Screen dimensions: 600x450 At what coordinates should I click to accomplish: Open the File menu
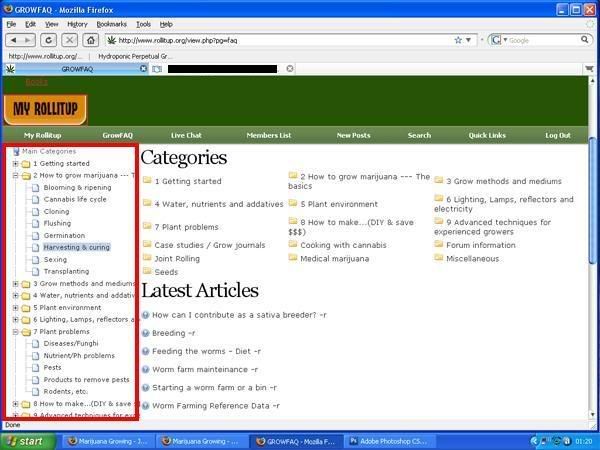[11, 24]
